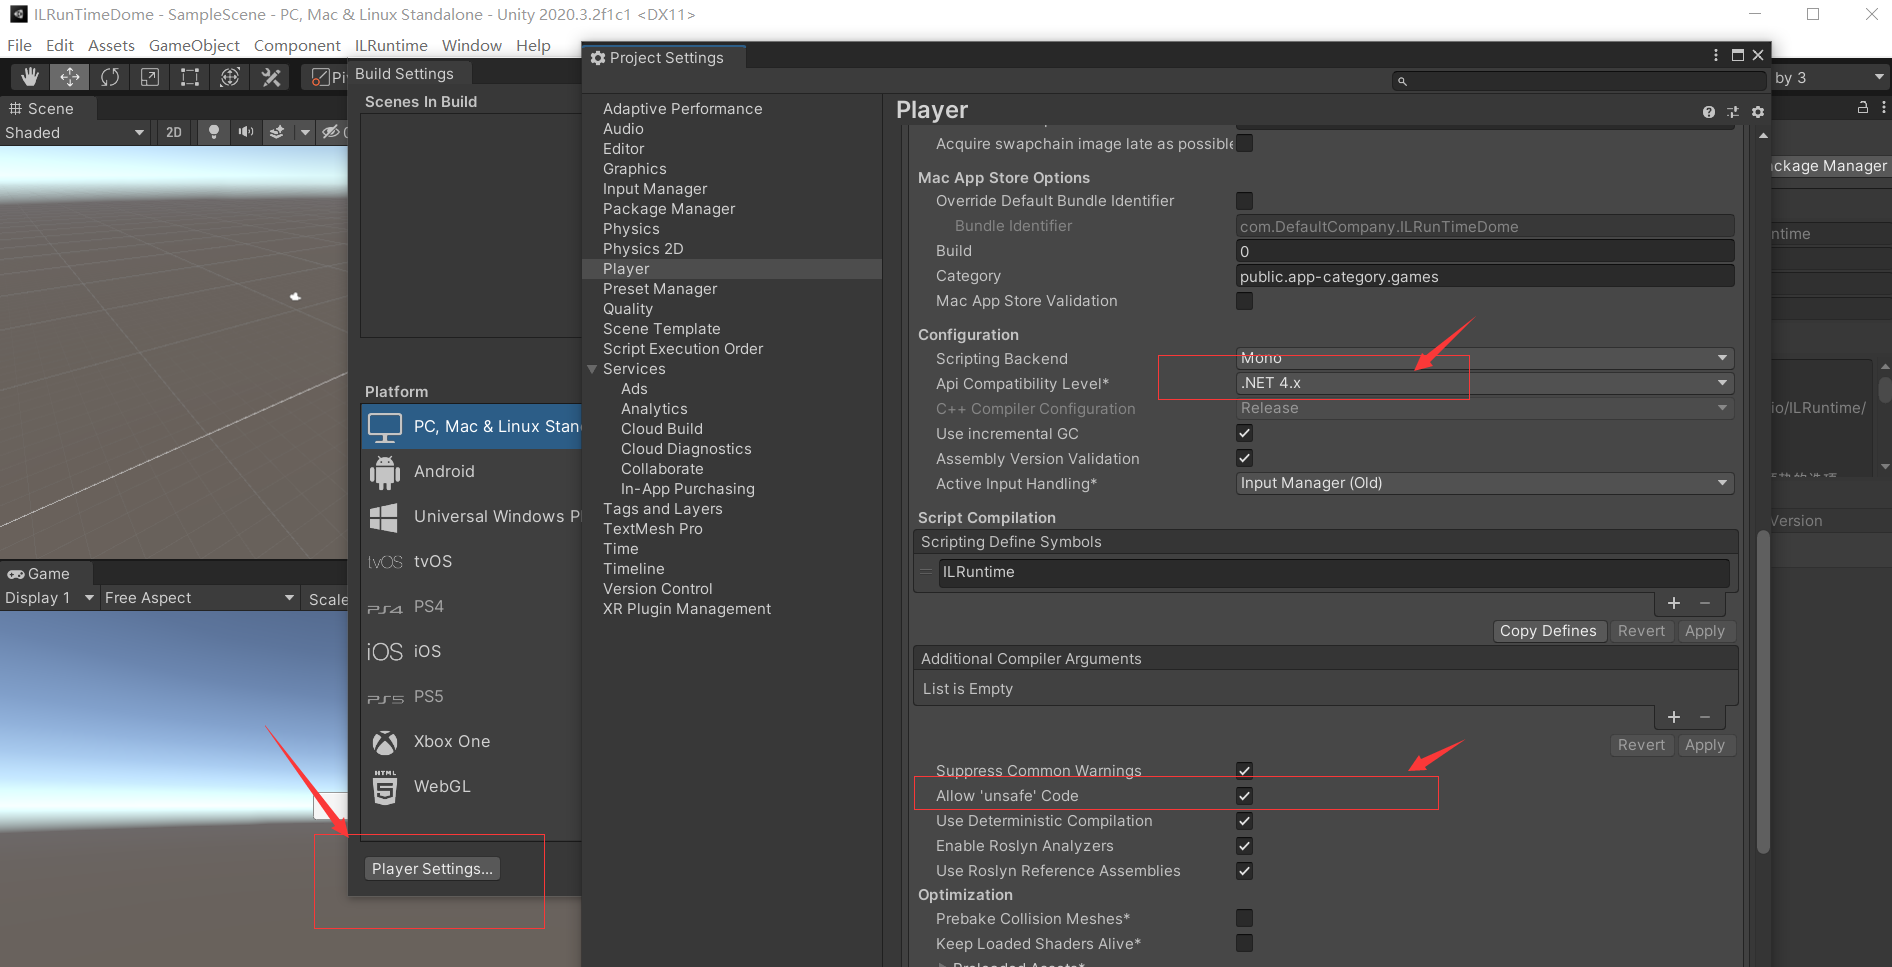Open the custom tools wrench icon
Viewport: 1892px width, 967px height.
pos(269,76)
